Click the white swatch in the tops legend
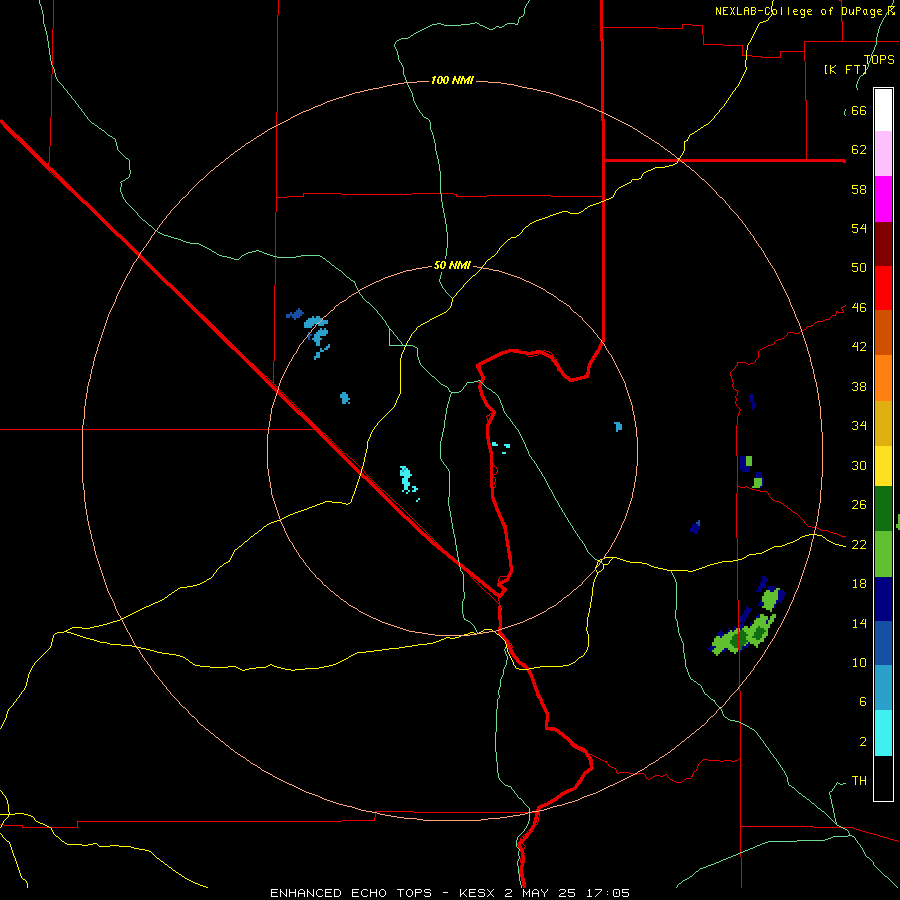The width and height of the screenshot is (900, 900). 883,110
